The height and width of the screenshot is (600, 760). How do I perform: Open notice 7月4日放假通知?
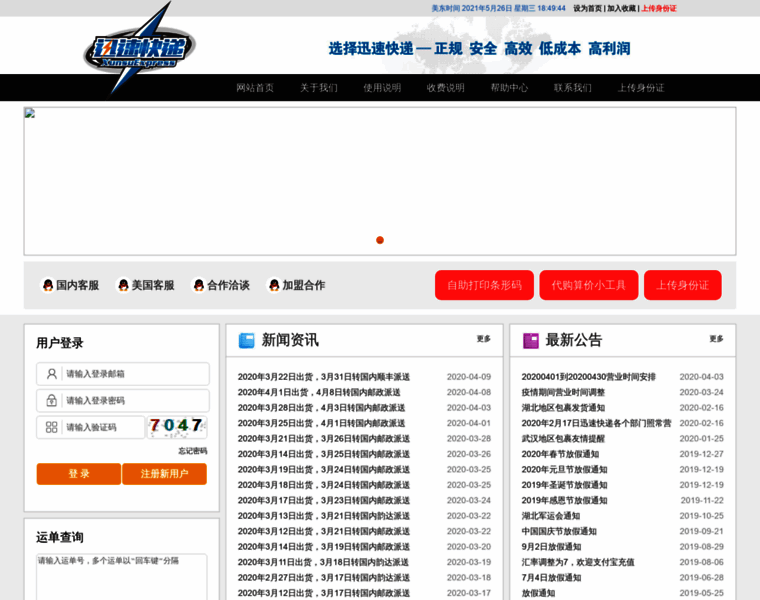tap(551, 578)
